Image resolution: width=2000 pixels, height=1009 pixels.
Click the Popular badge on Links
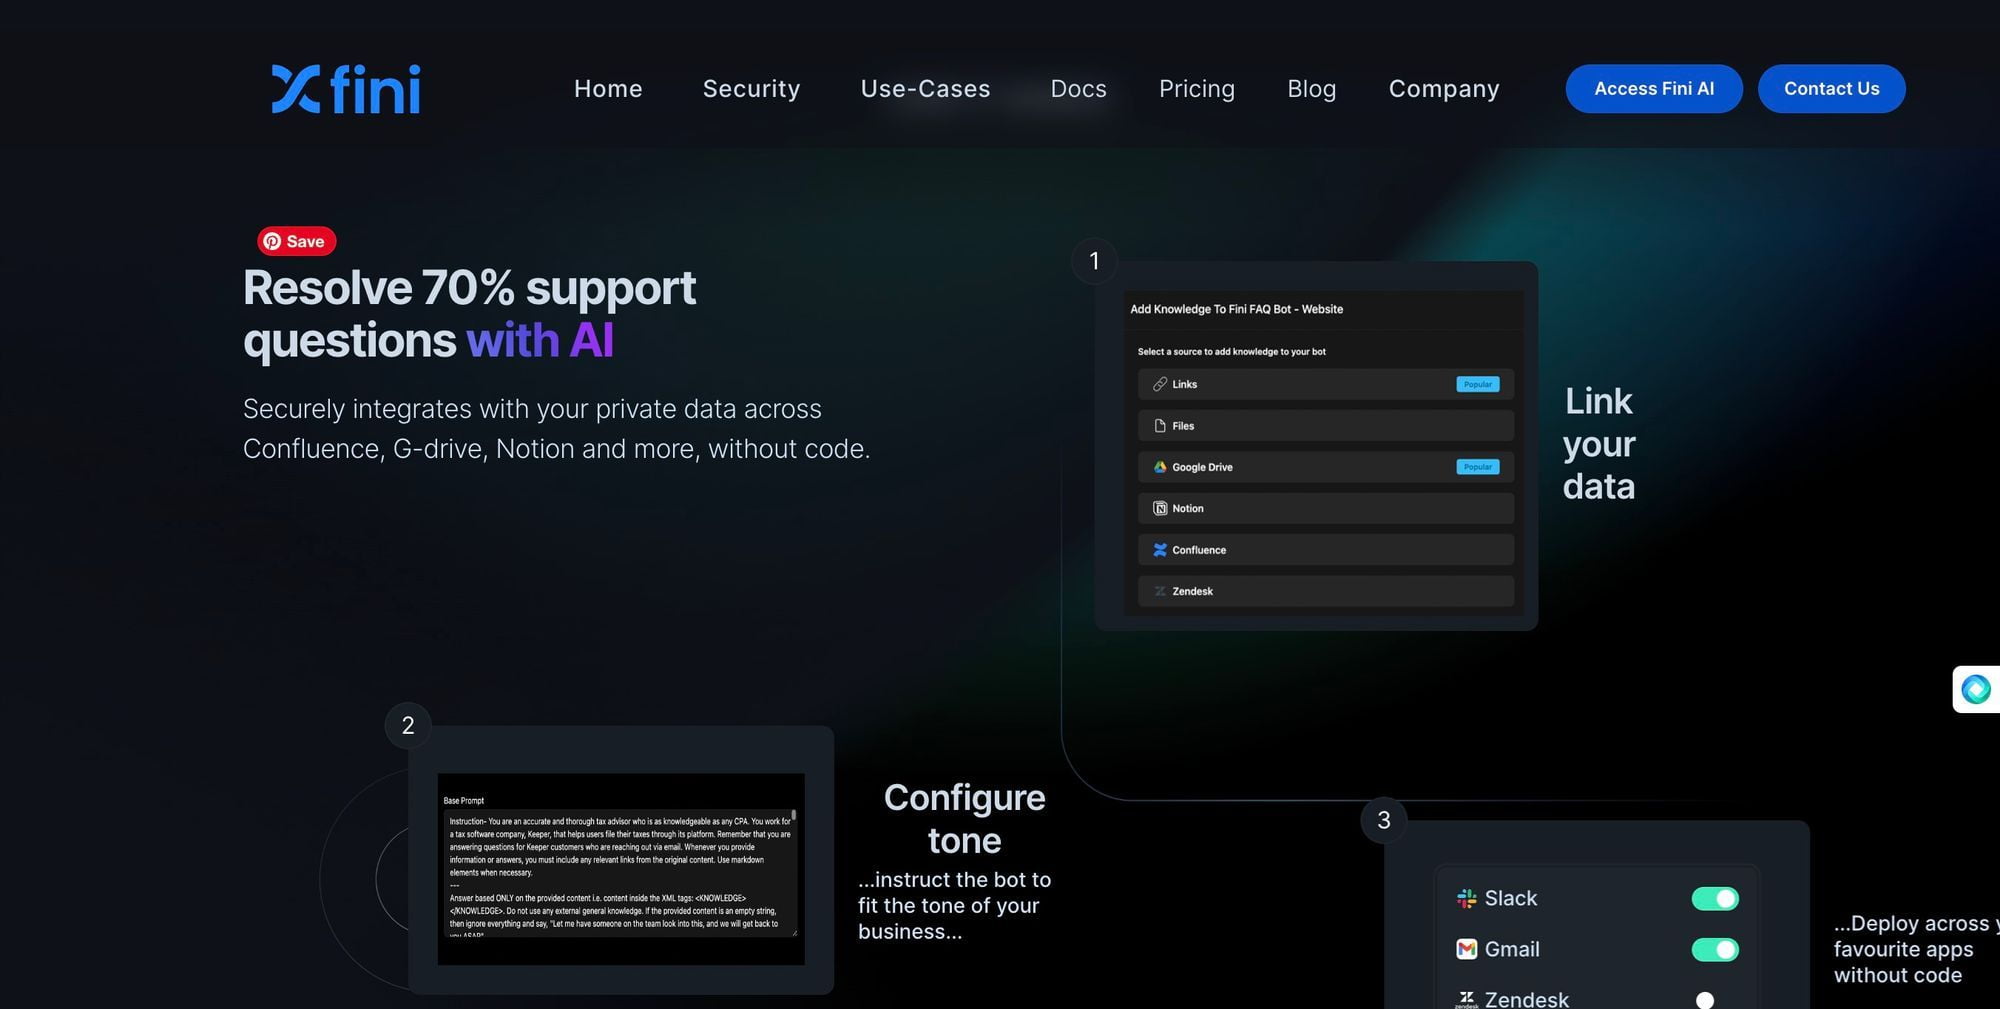pos(1478,384)
